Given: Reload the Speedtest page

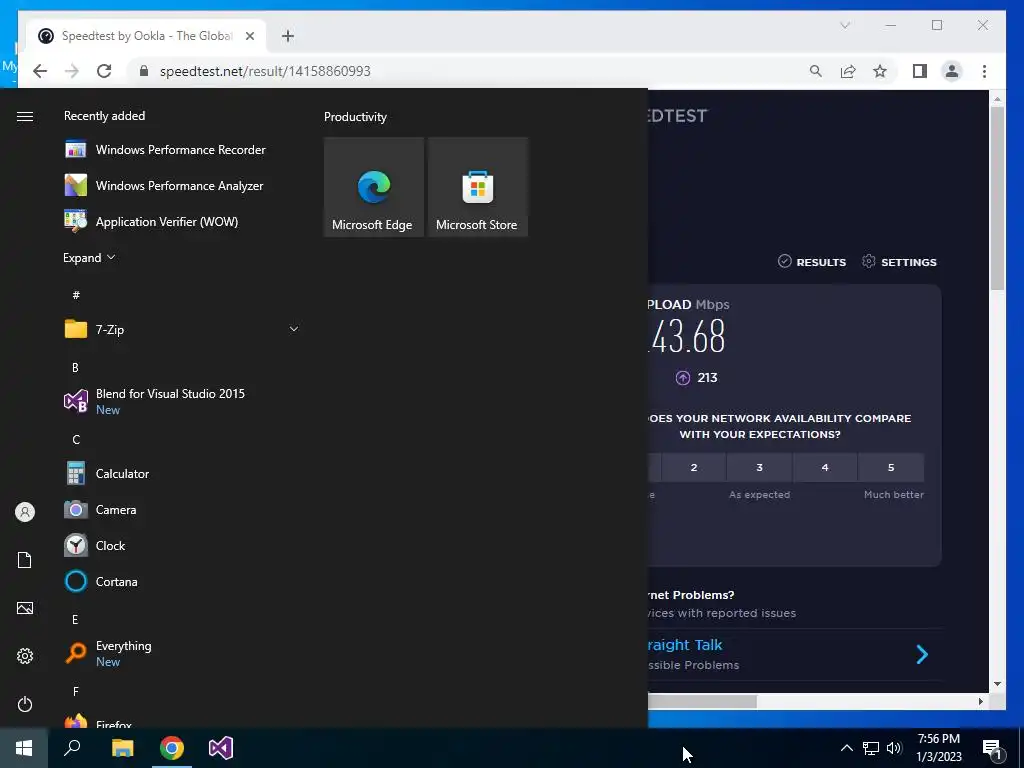Looking at the screenshot, I should 104,71.
